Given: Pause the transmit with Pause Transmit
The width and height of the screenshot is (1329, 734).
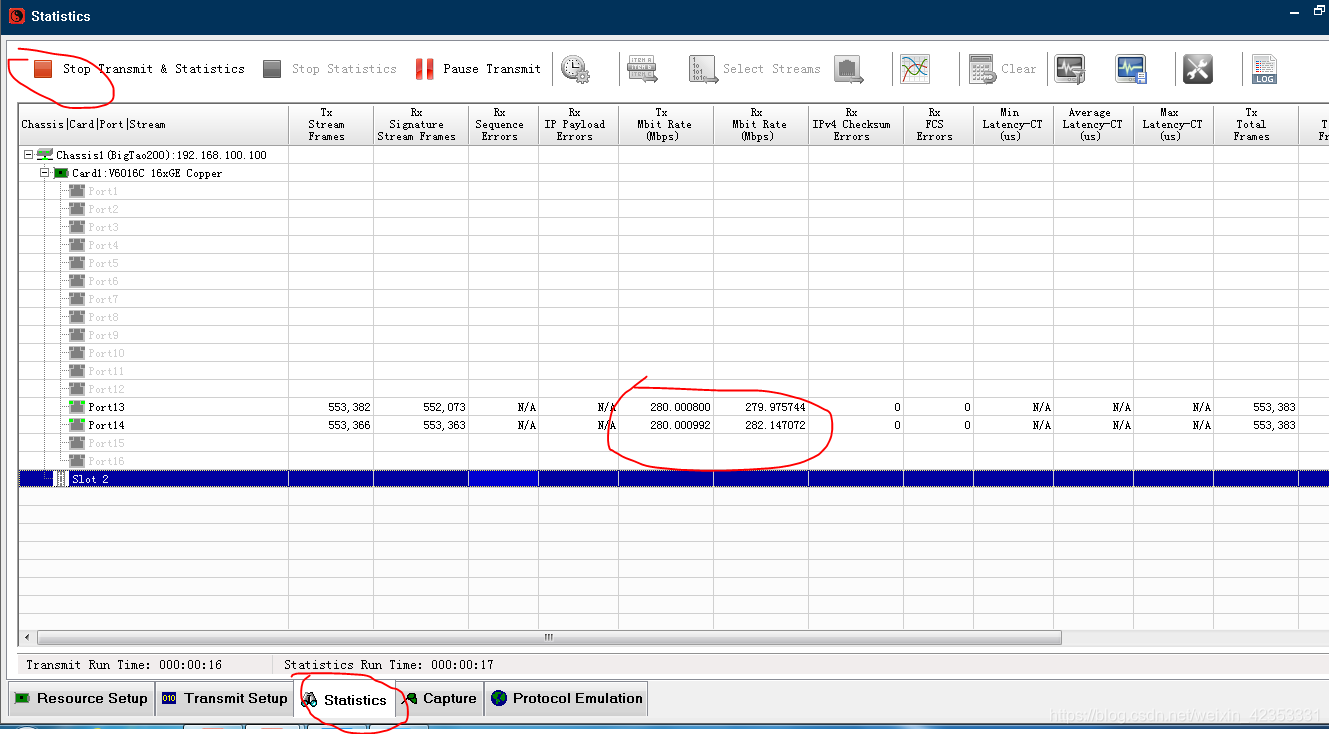Looking at the screenshot, I should pos(478,69).
